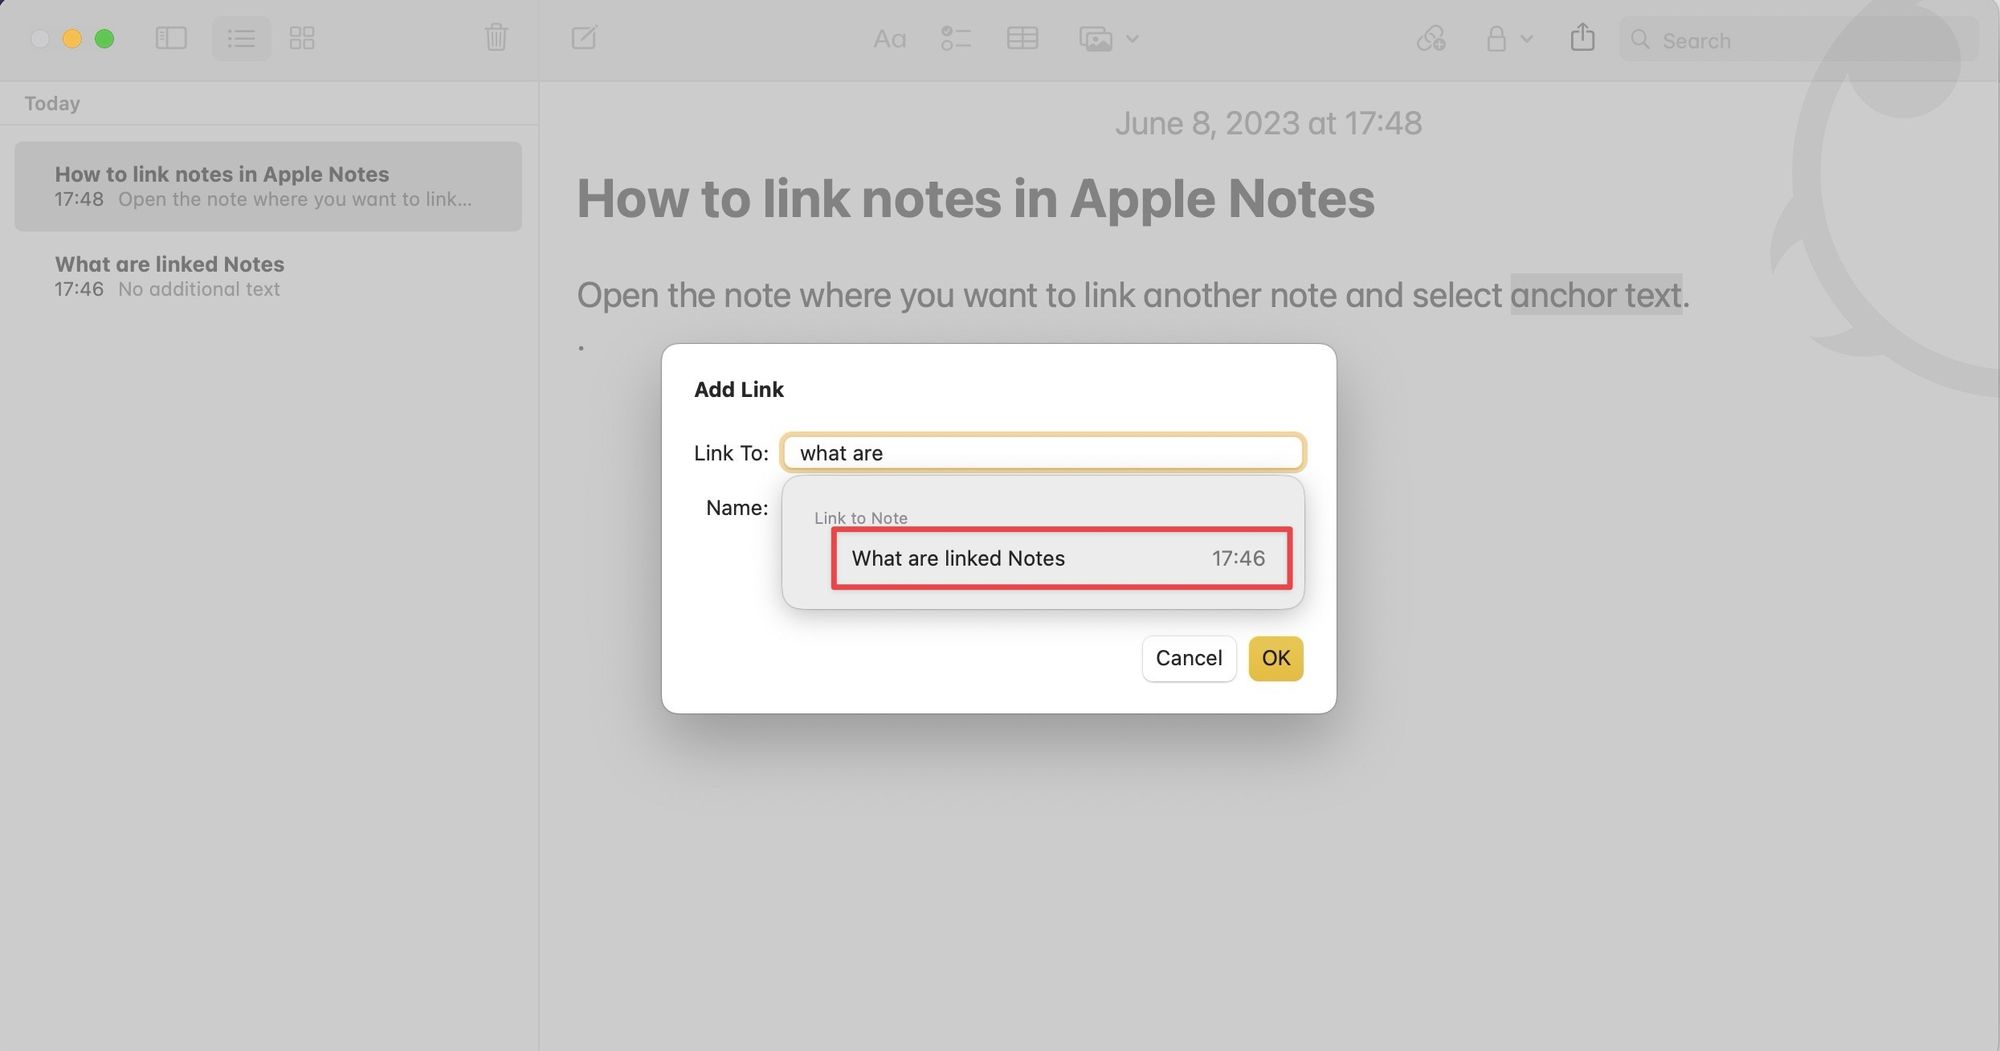Image resolution: width=2000 pixels, height=1051 pixels.
Task: Cancel the Add Link dialog
Action: (x=1188, y=658)
